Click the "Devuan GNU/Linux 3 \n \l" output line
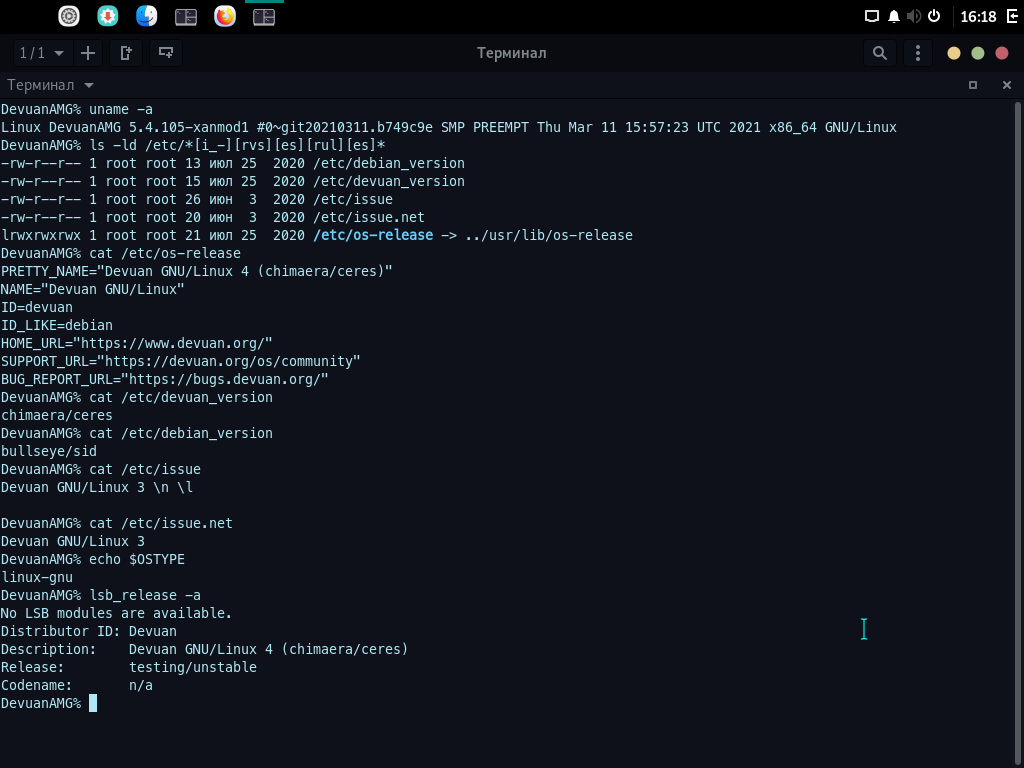Screen dimensions: 1024x768 (x=97, y=487)
